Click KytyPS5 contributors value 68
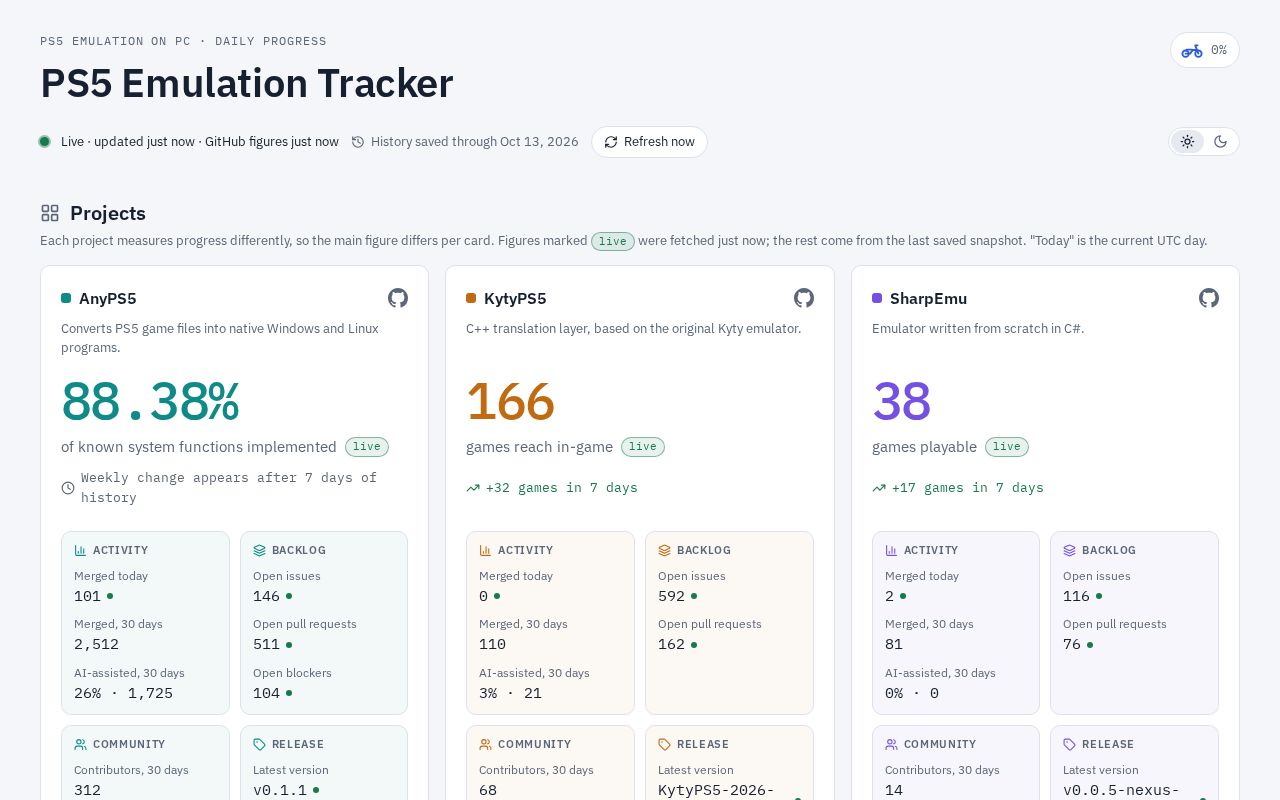 [488, 790]
